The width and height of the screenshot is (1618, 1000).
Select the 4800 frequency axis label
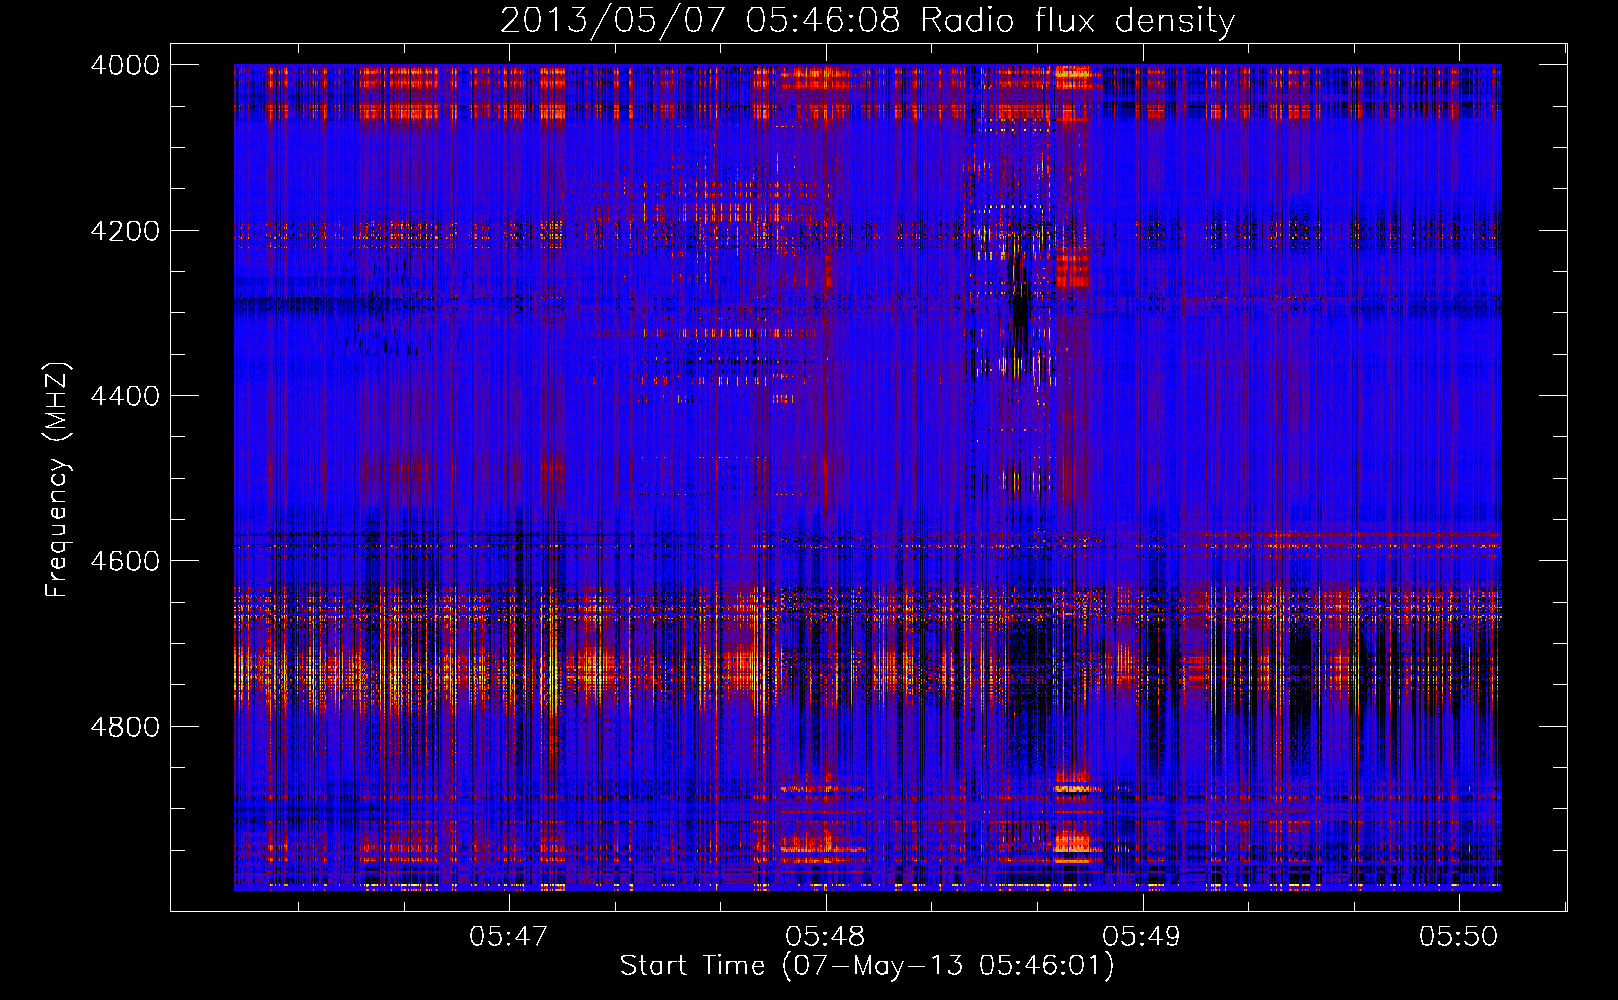[x=125, y=727]
